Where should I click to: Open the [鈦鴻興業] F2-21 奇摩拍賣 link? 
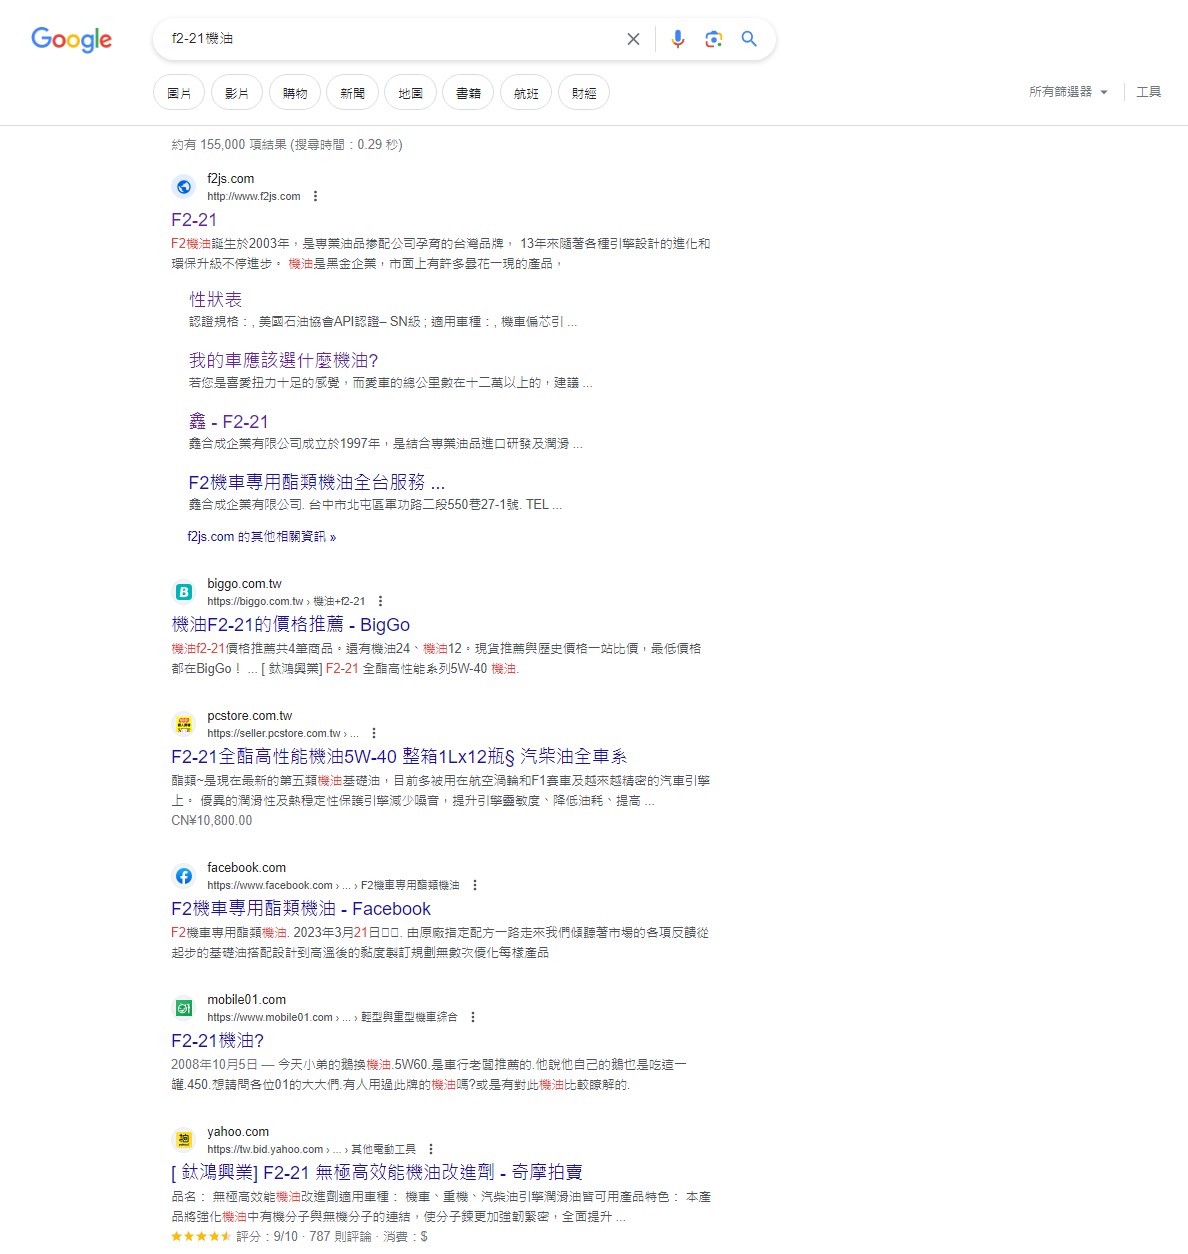tap(377, 1172)
